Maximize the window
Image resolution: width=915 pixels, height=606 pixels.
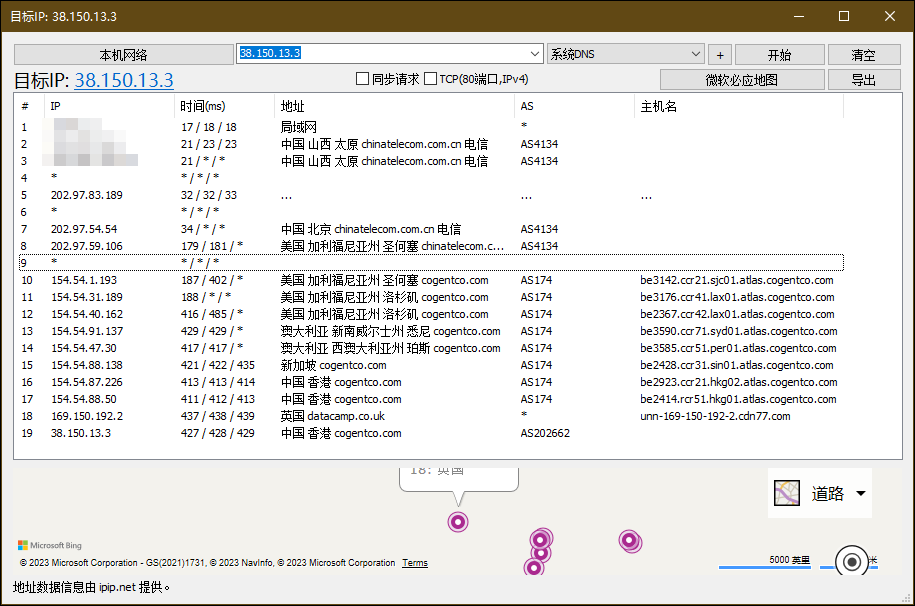click(844, 16)
